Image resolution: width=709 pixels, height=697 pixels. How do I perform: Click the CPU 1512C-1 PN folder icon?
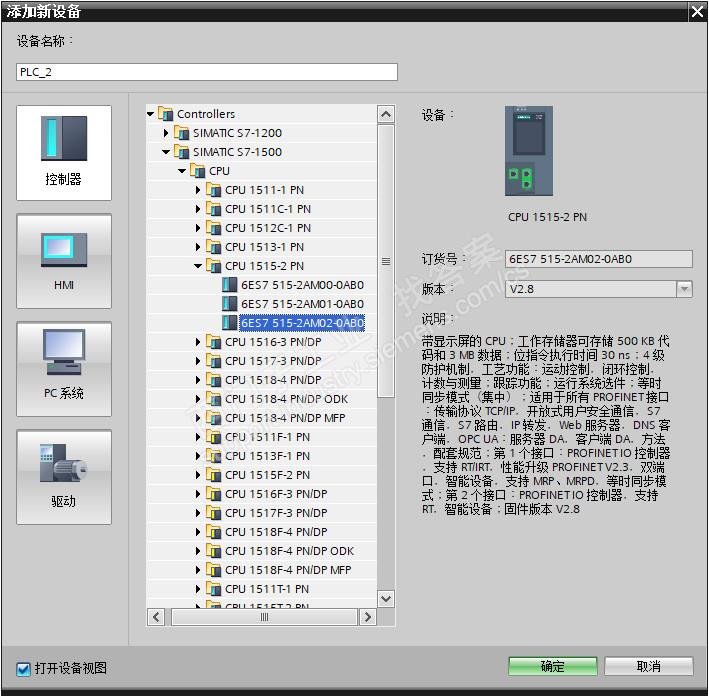(x=213, y=228)
